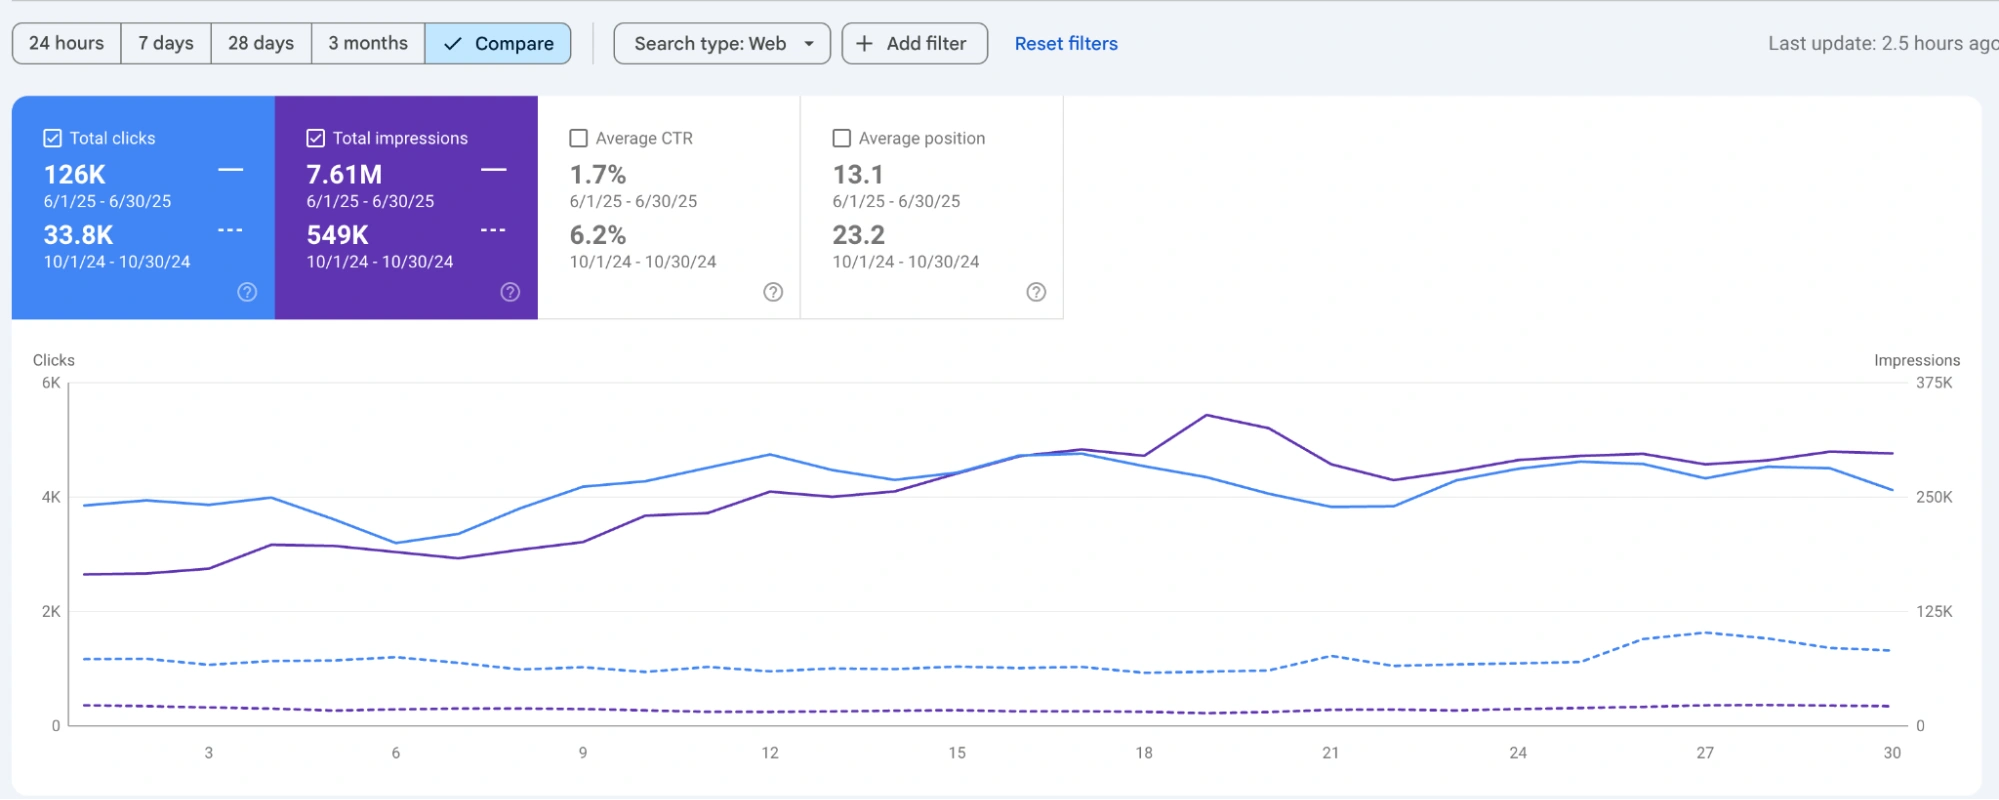This screenshot has width=1999, height=800.
Task: Expand the Search type: Web dropdown
Action: click(x=722, y=44)
